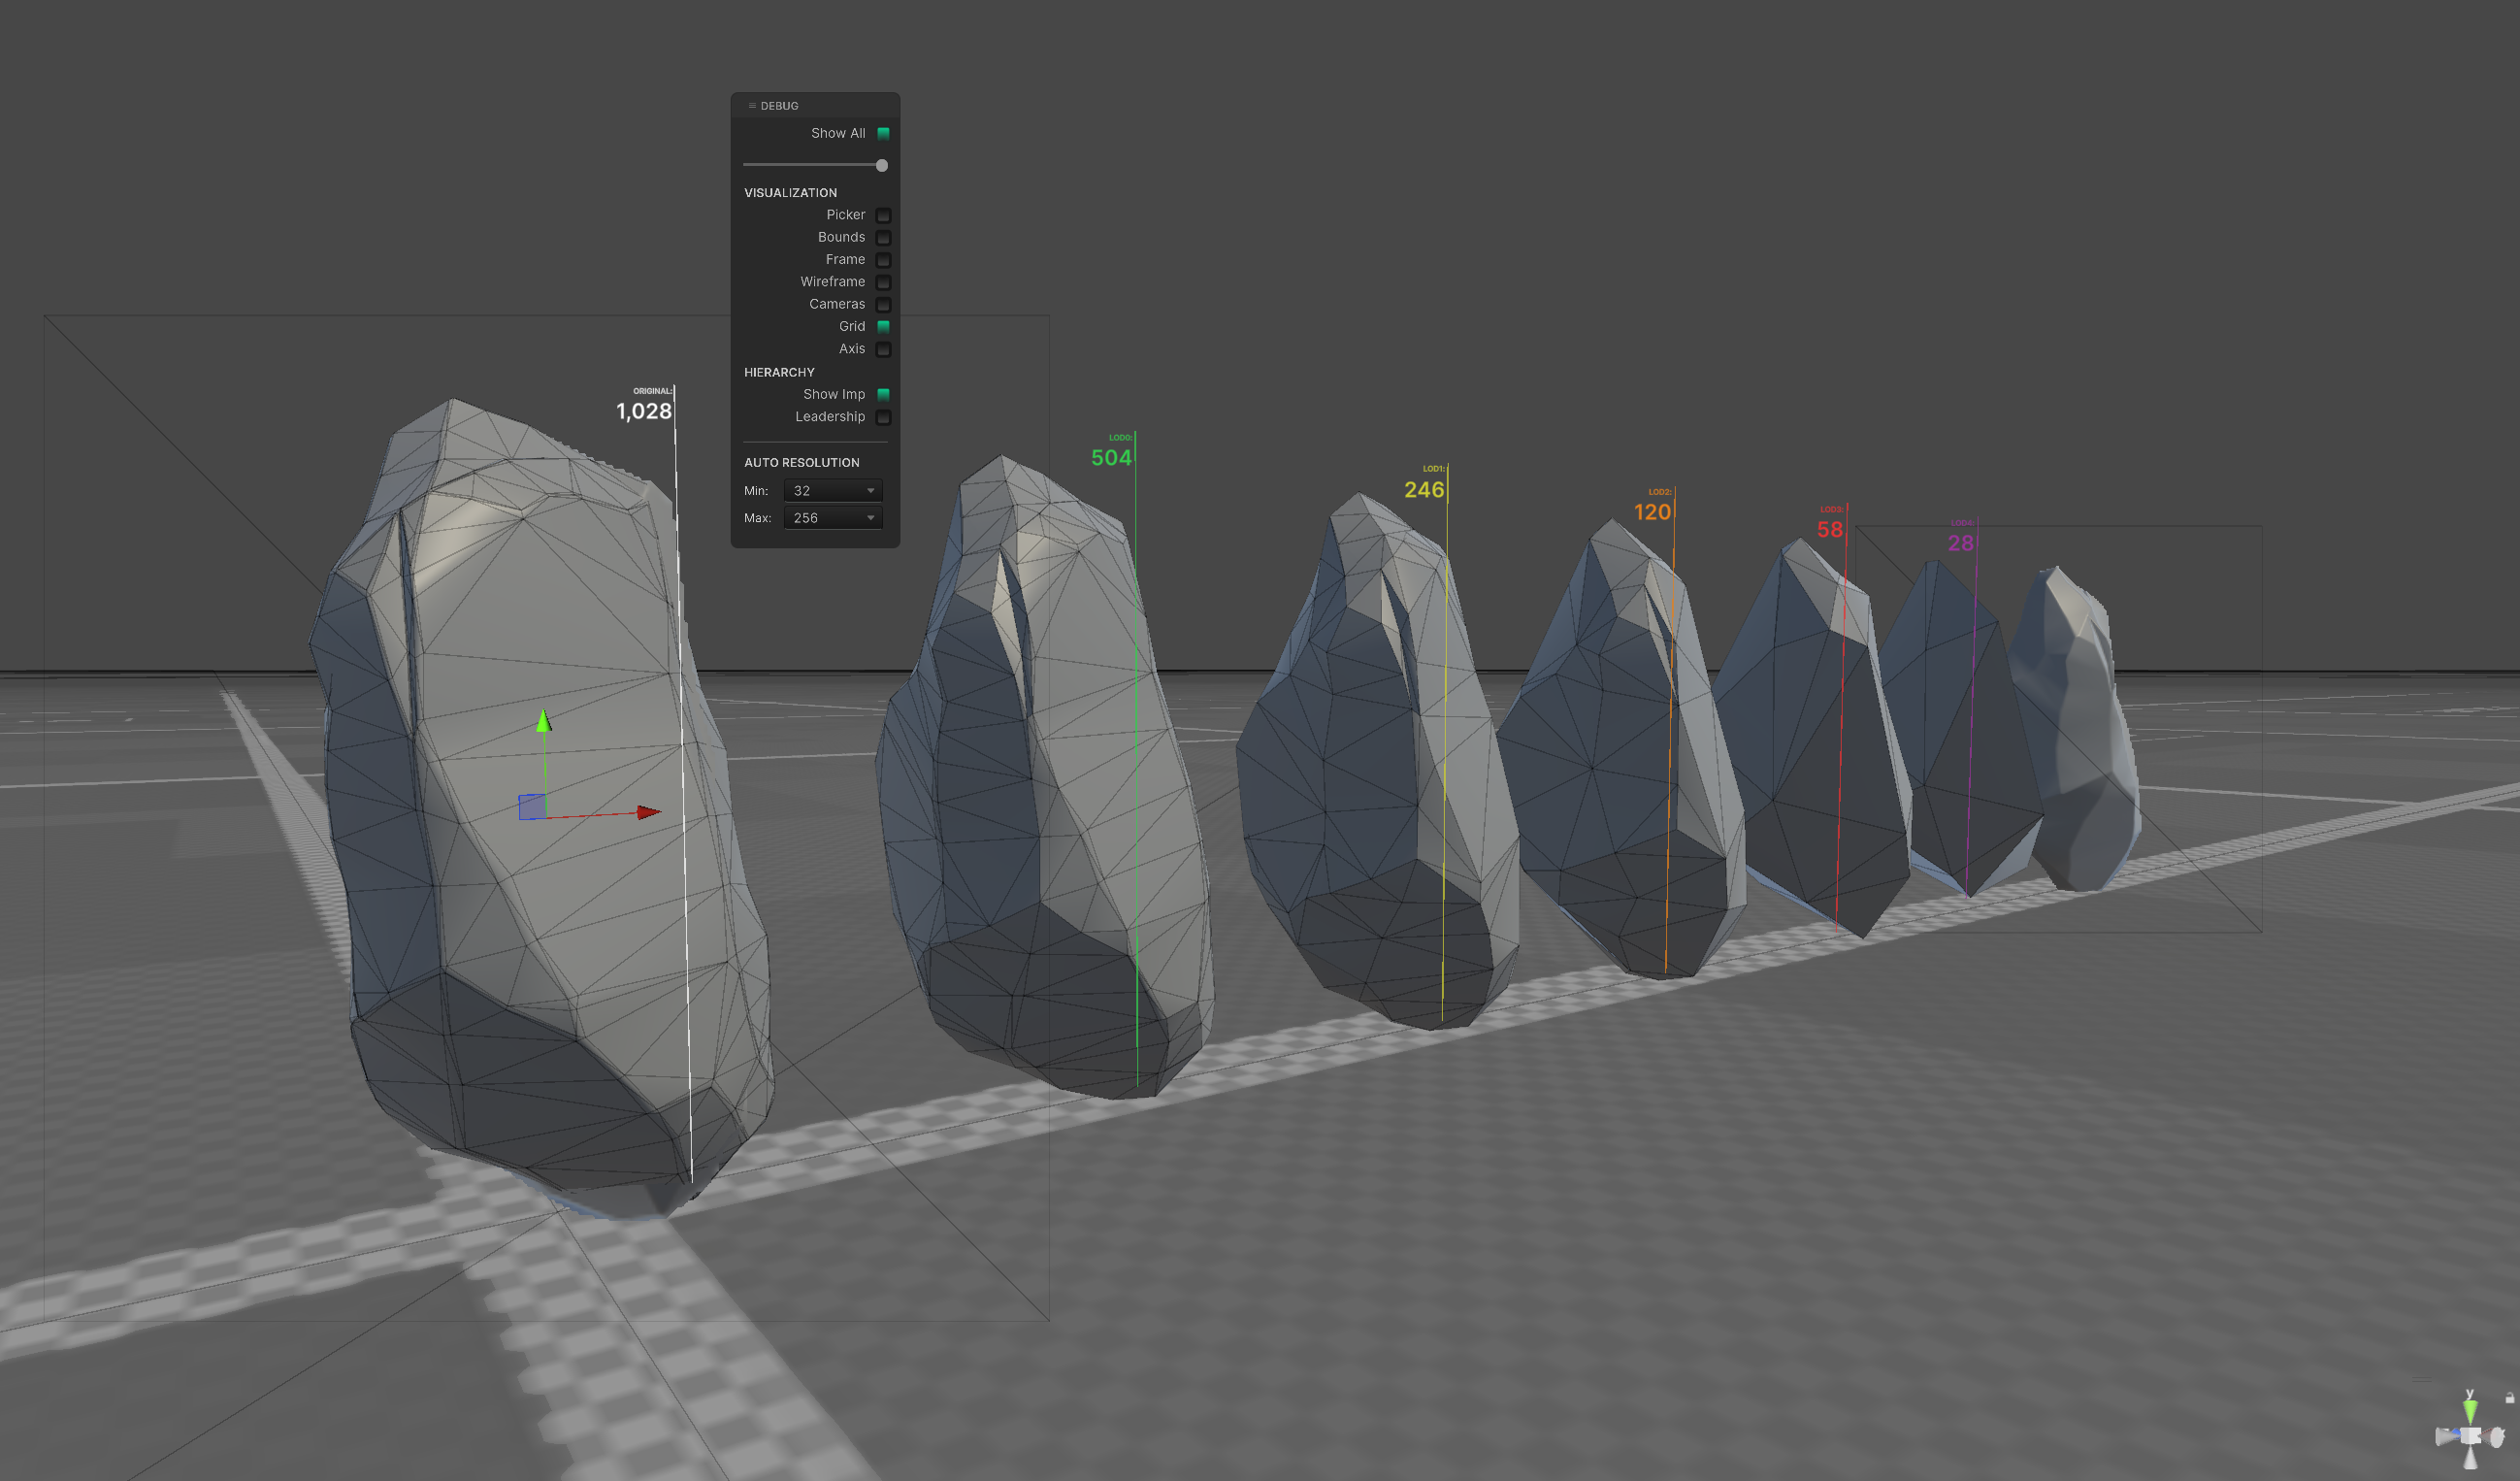
Task: Click the LOD2 120 triangle count label
Action: point(1652,512)
